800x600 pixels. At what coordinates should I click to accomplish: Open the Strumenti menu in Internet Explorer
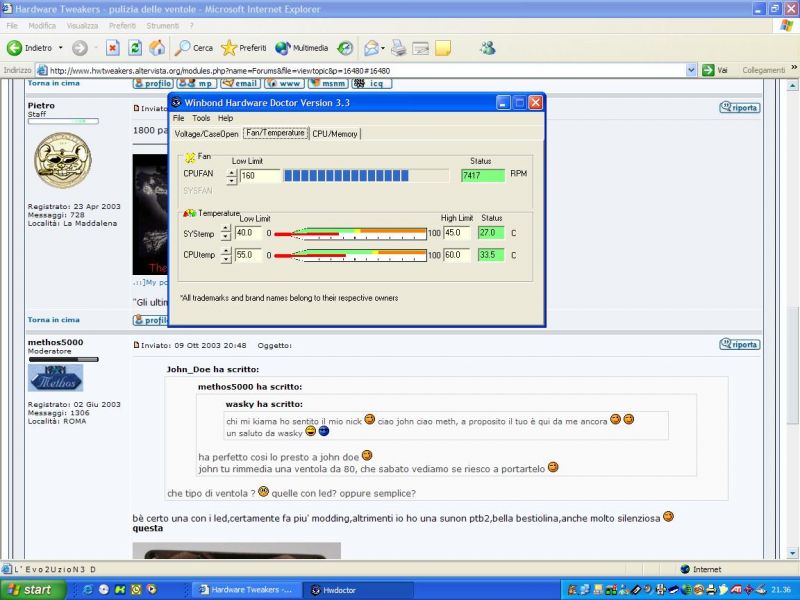163,26
